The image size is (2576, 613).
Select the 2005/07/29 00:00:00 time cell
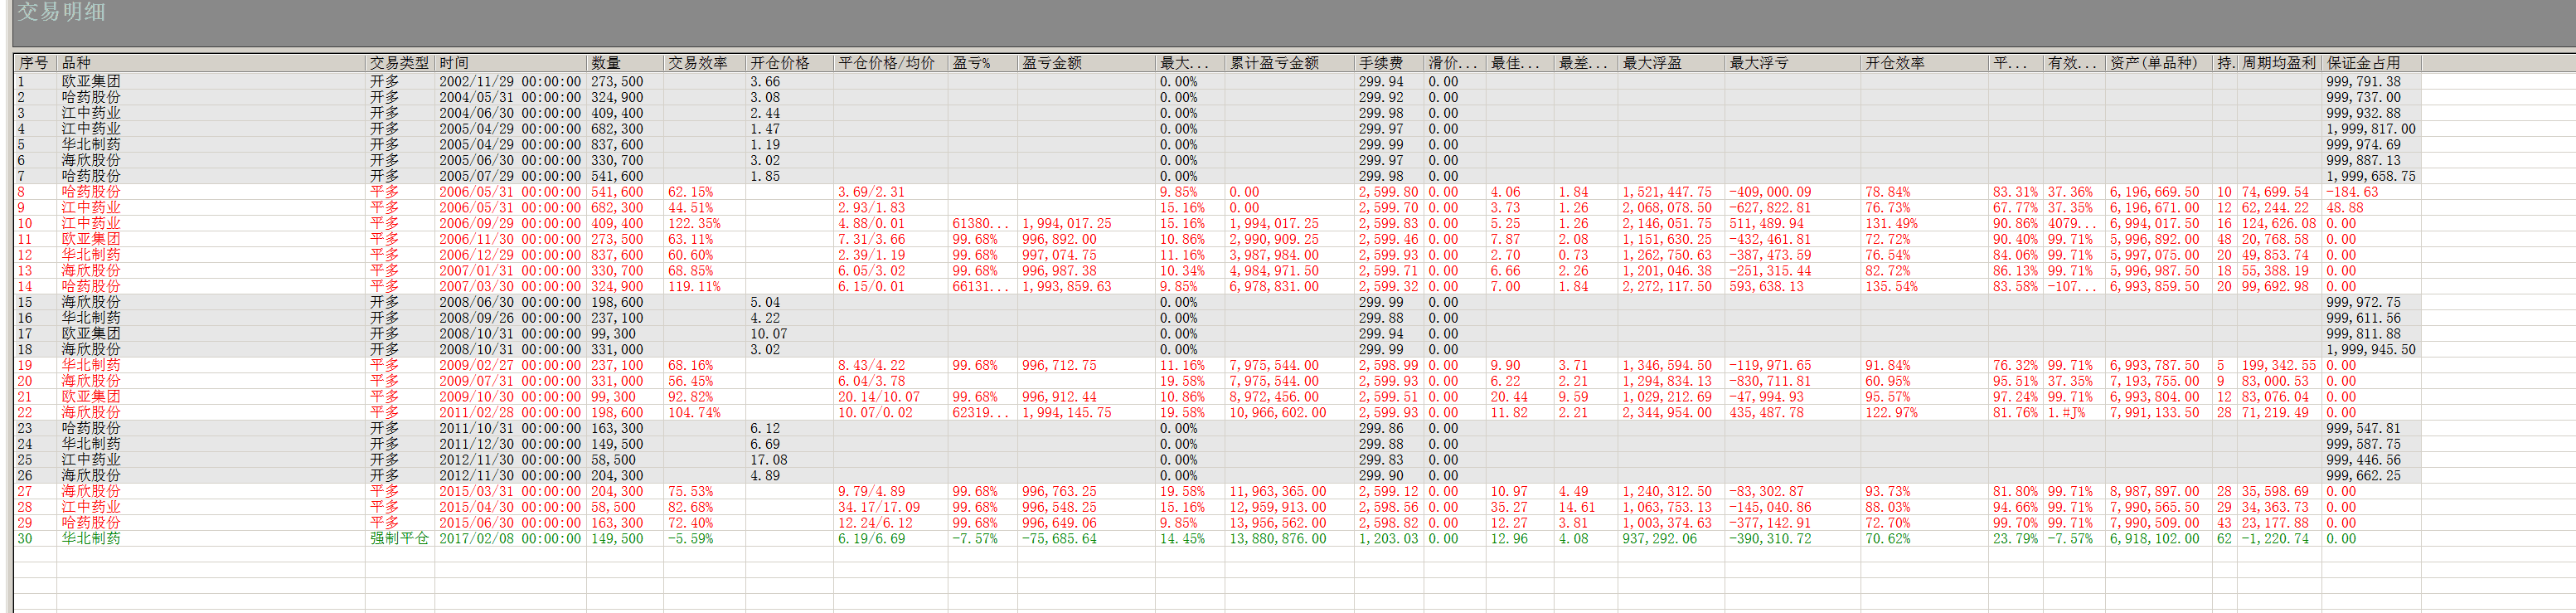(x=510, y=176)
